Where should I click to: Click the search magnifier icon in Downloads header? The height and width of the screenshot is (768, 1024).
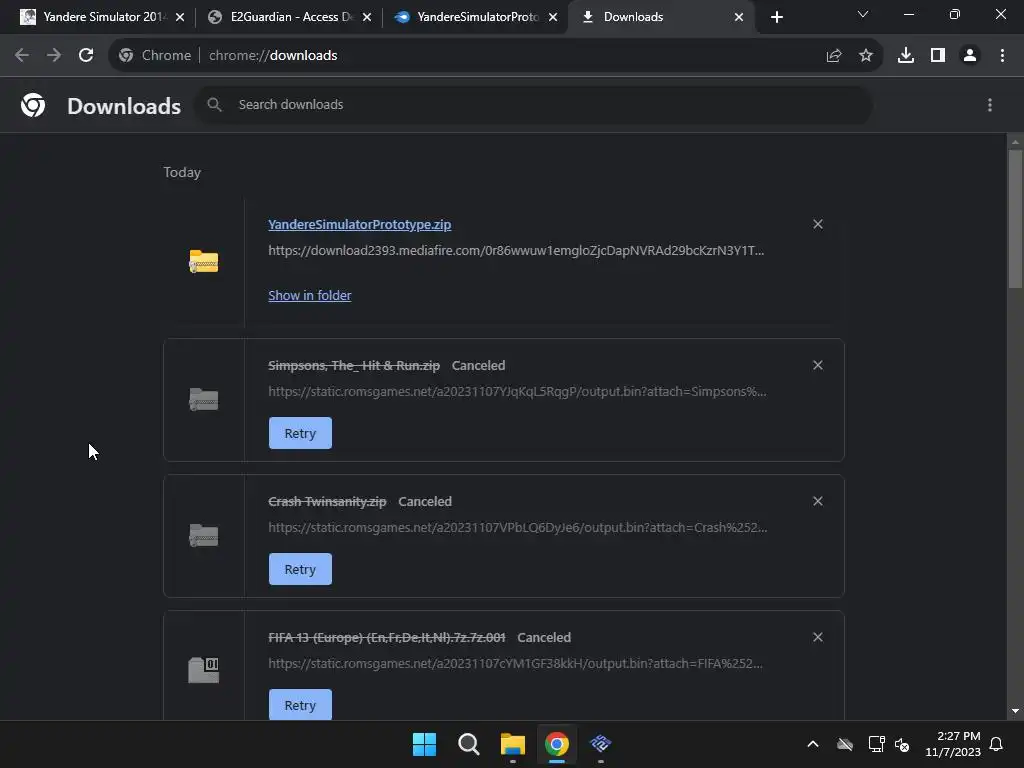214,104
